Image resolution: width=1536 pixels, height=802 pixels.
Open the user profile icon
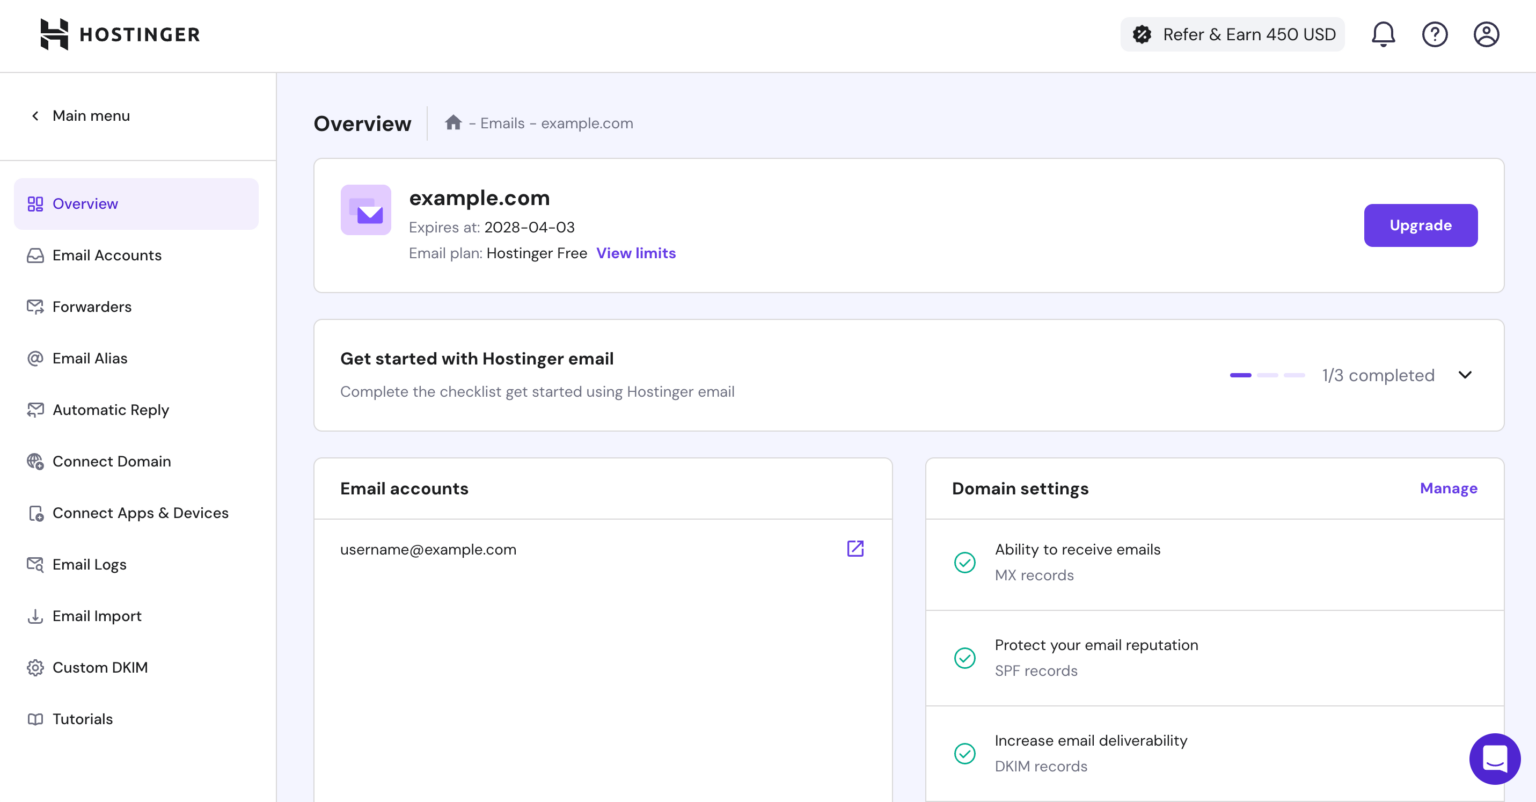[1486, 35]
